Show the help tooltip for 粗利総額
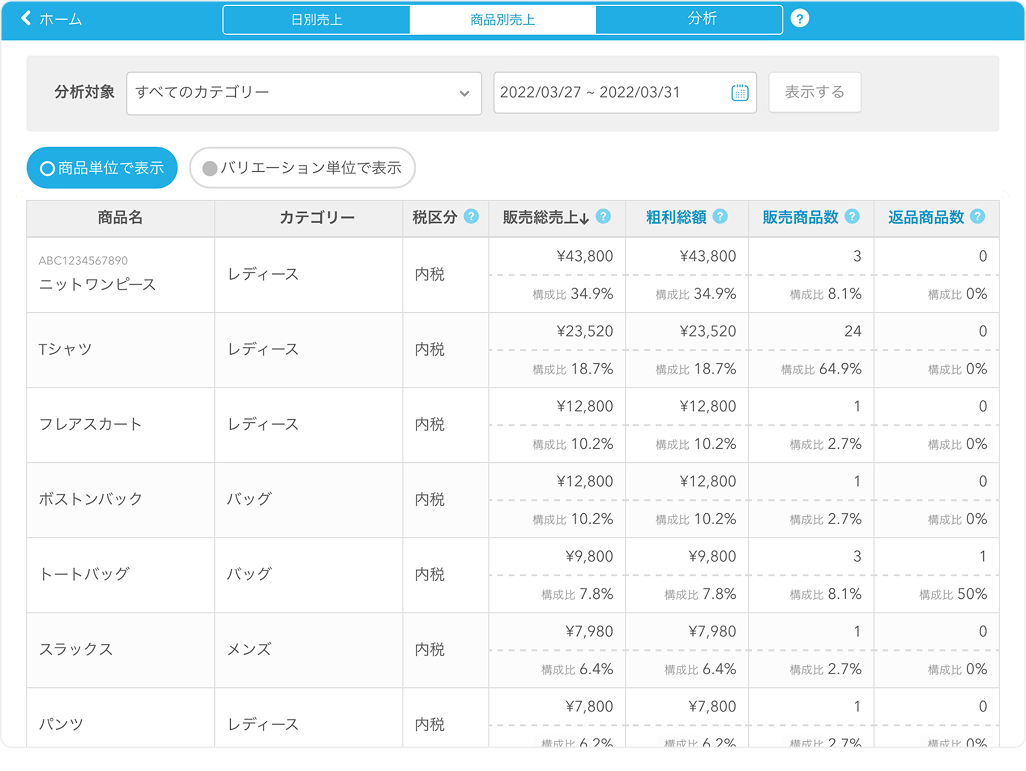Image resolution: width=1026 pixels, height=771 pixels. (720, 217)
